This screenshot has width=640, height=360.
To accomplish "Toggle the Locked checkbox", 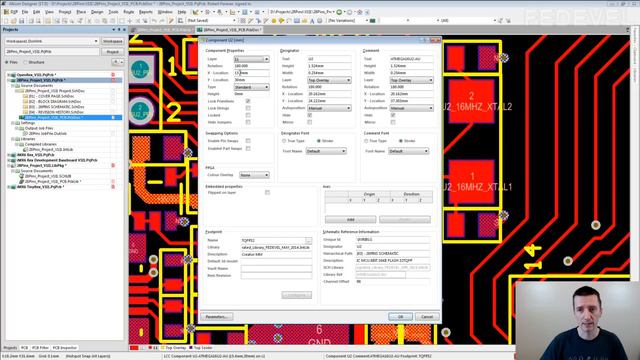I will 248,115.
